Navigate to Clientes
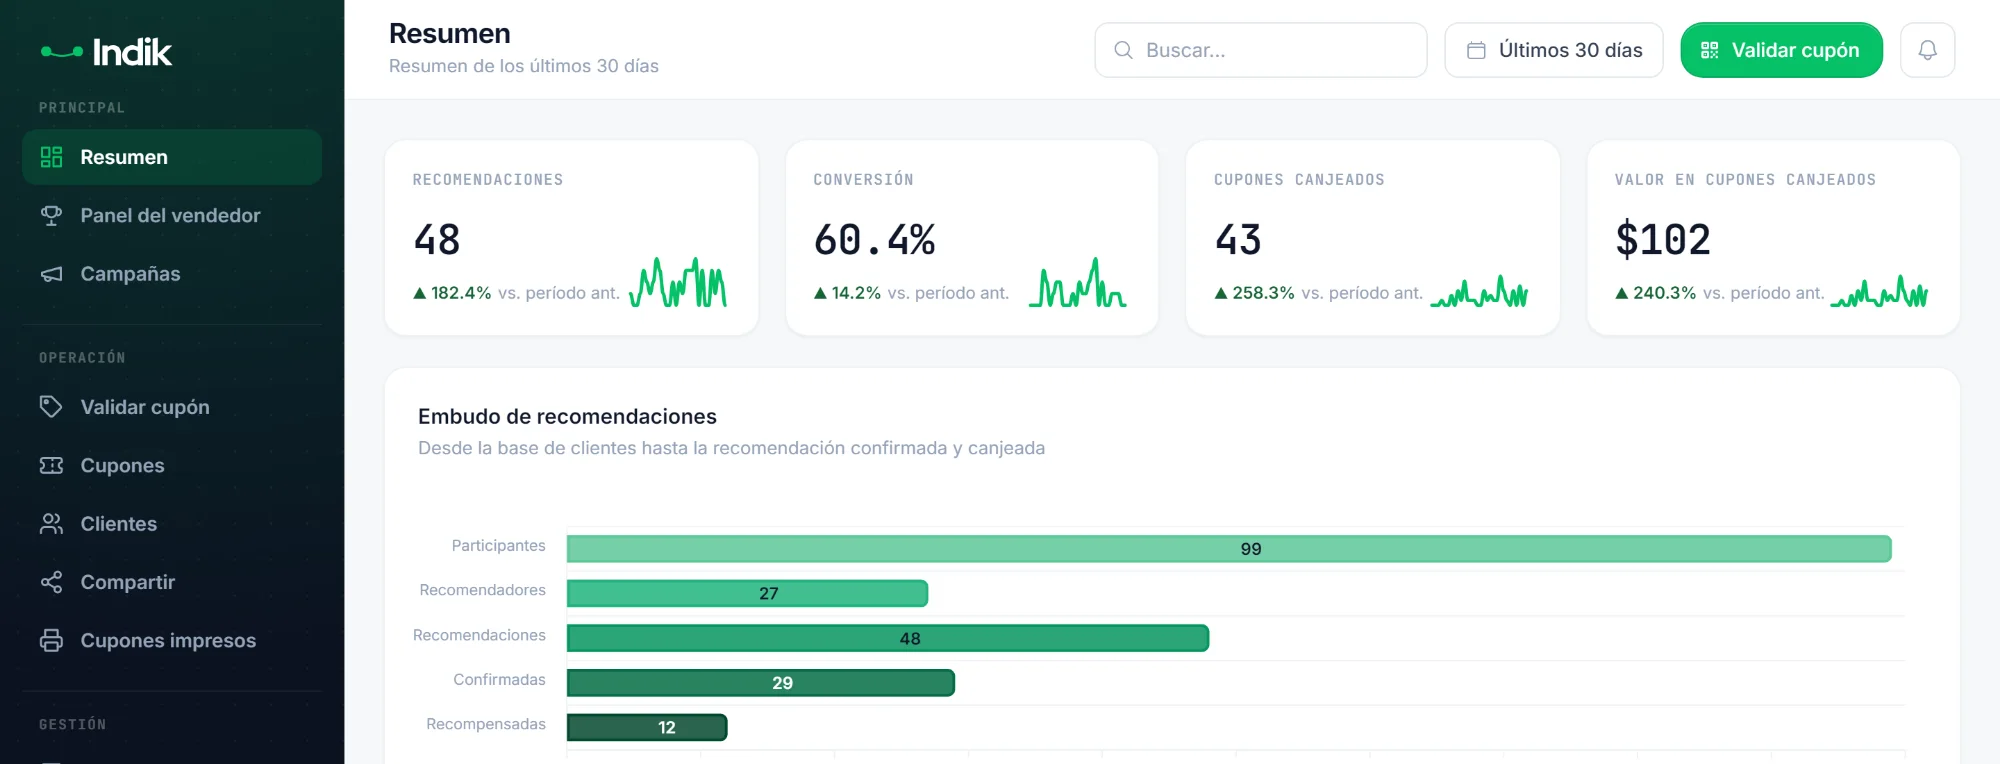Screen dimensions: 2000x764 (172, 524)
